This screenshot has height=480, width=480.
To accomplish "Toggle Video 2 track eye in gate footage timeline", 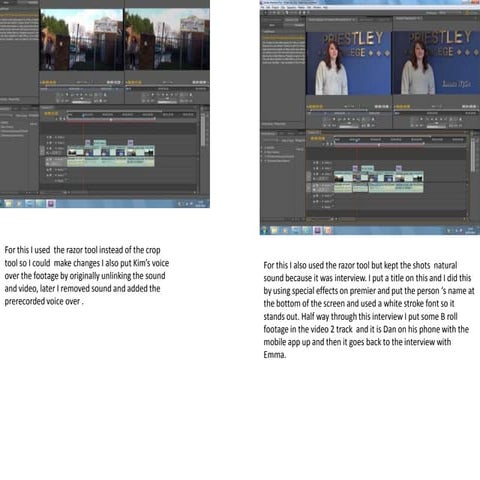I will (x=47, y=143).
